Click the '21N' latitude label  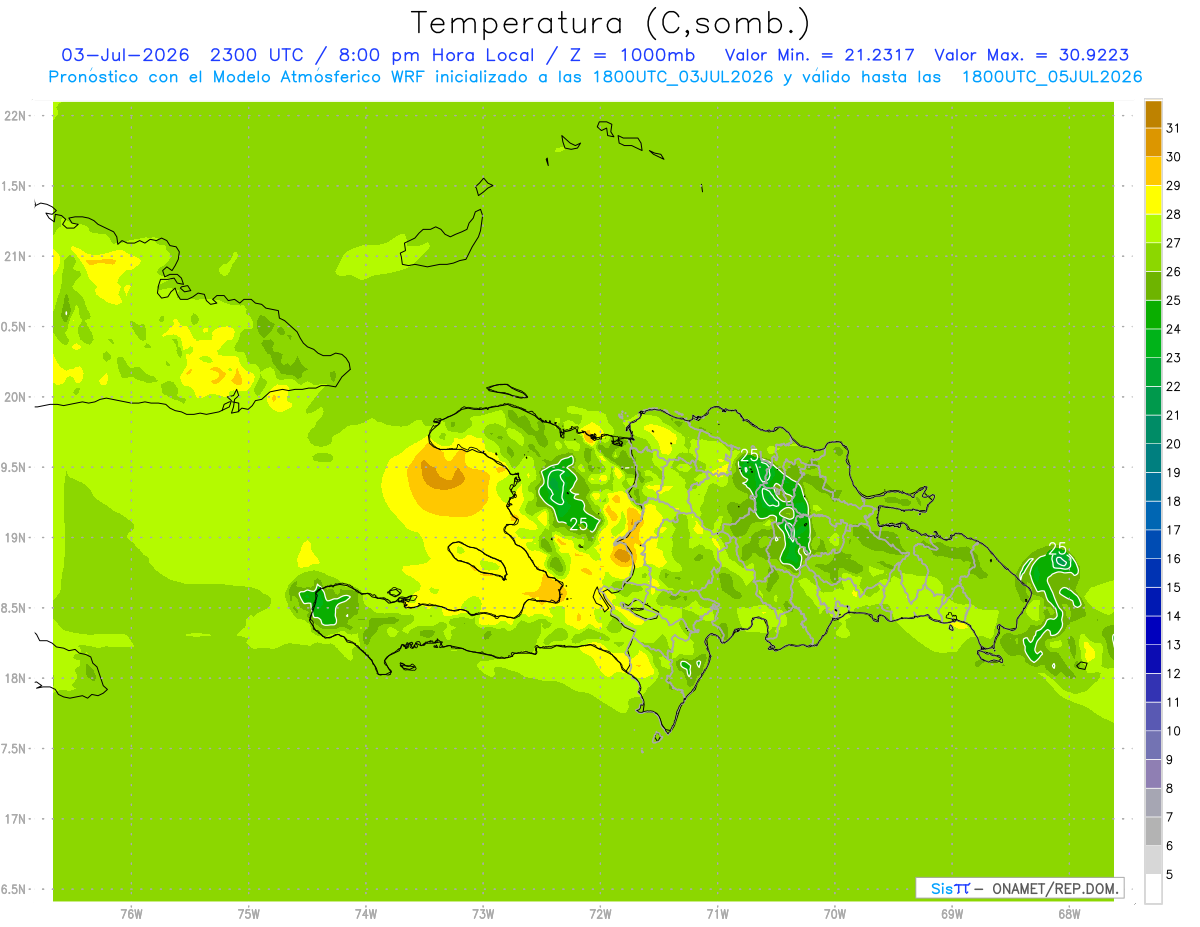point(15,256)
